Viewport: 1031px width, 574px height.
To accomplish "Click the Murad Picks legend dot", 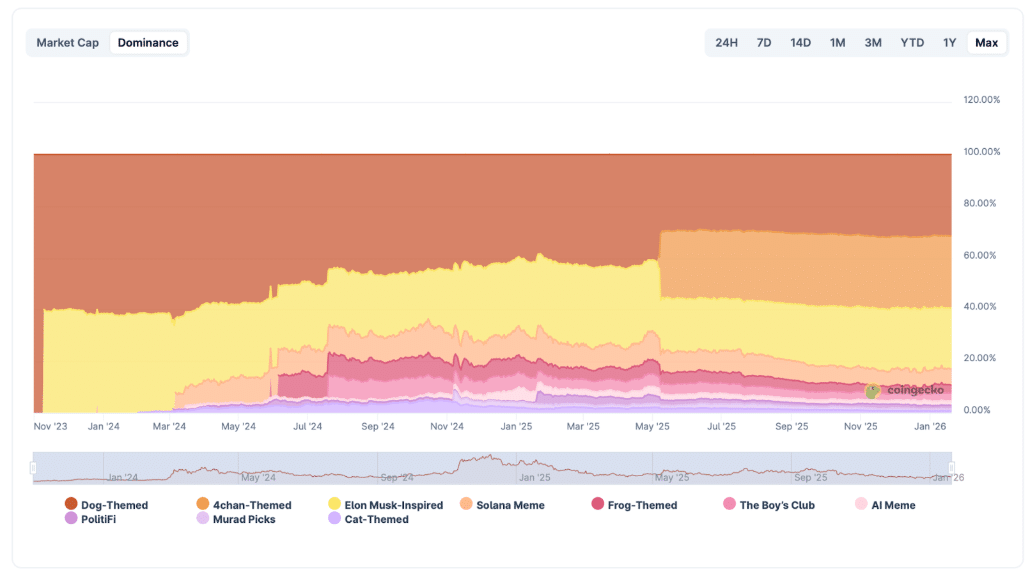I will (203, 519).
